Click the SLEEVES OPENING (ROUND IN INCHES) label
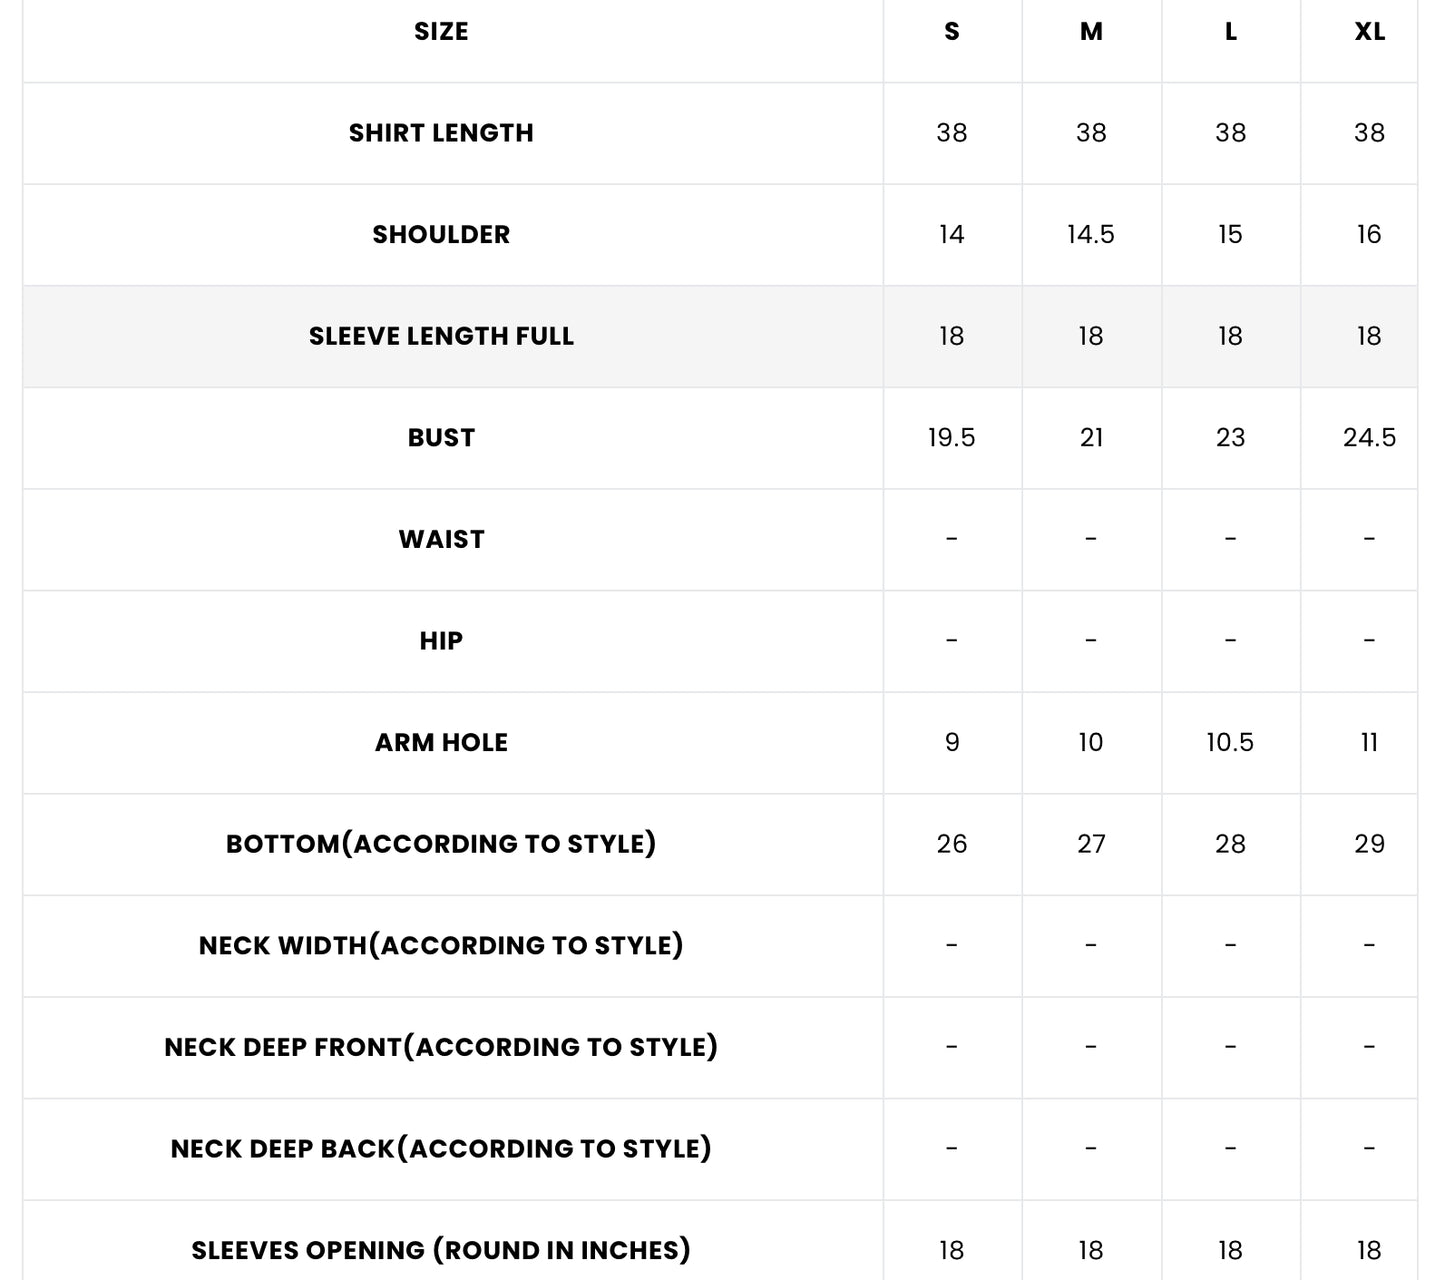 441,1250
